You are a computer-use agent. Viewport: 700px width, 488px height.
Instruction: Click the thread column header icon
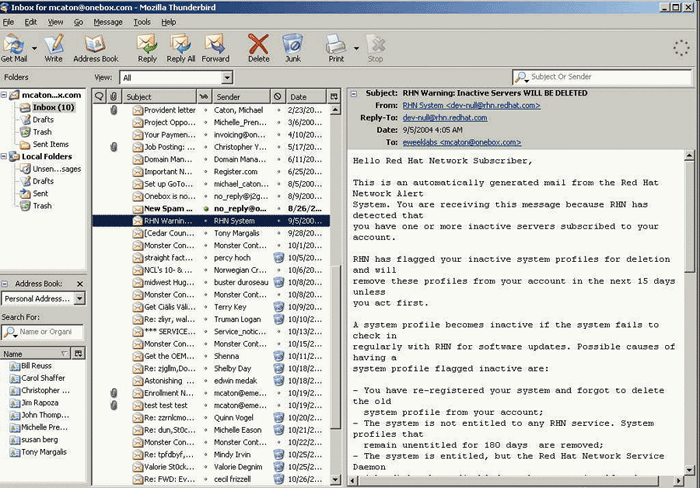(100, 96)
